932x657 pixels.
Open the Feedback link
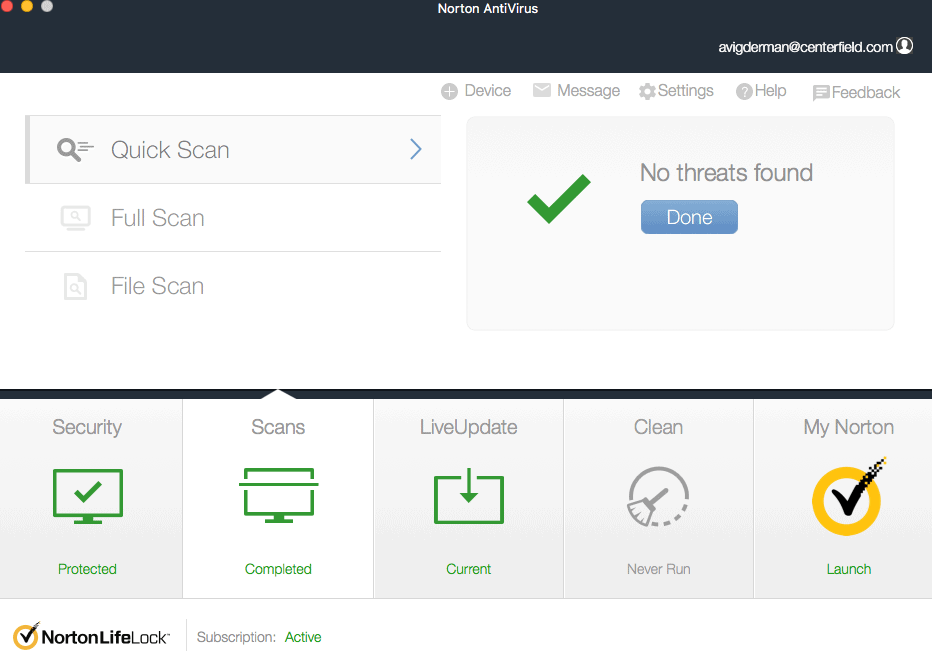click(x=856, y=91)
